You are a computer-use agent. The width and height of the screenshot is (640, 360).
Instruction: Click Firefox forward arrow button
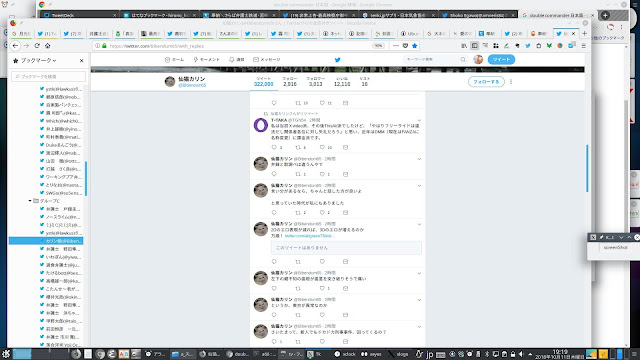point(26,46)
